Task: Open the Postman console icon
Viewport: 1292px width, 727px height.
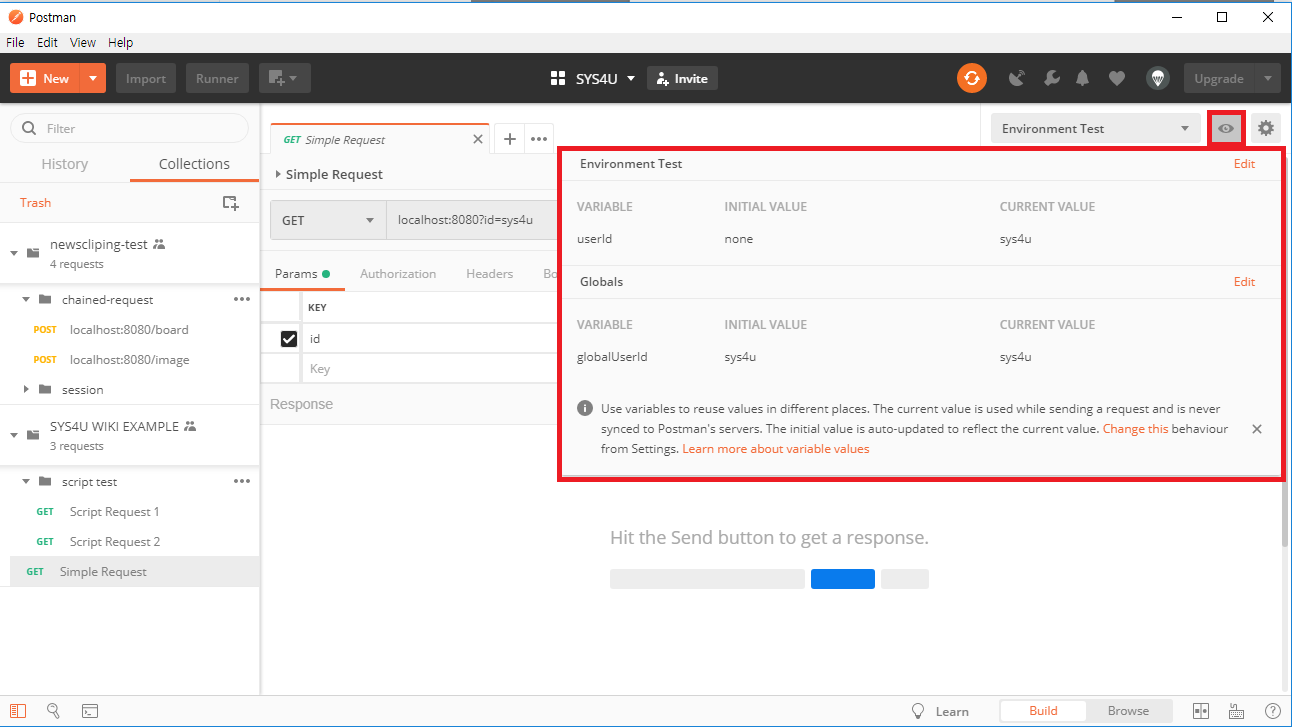Action: [x=90, y=711]
